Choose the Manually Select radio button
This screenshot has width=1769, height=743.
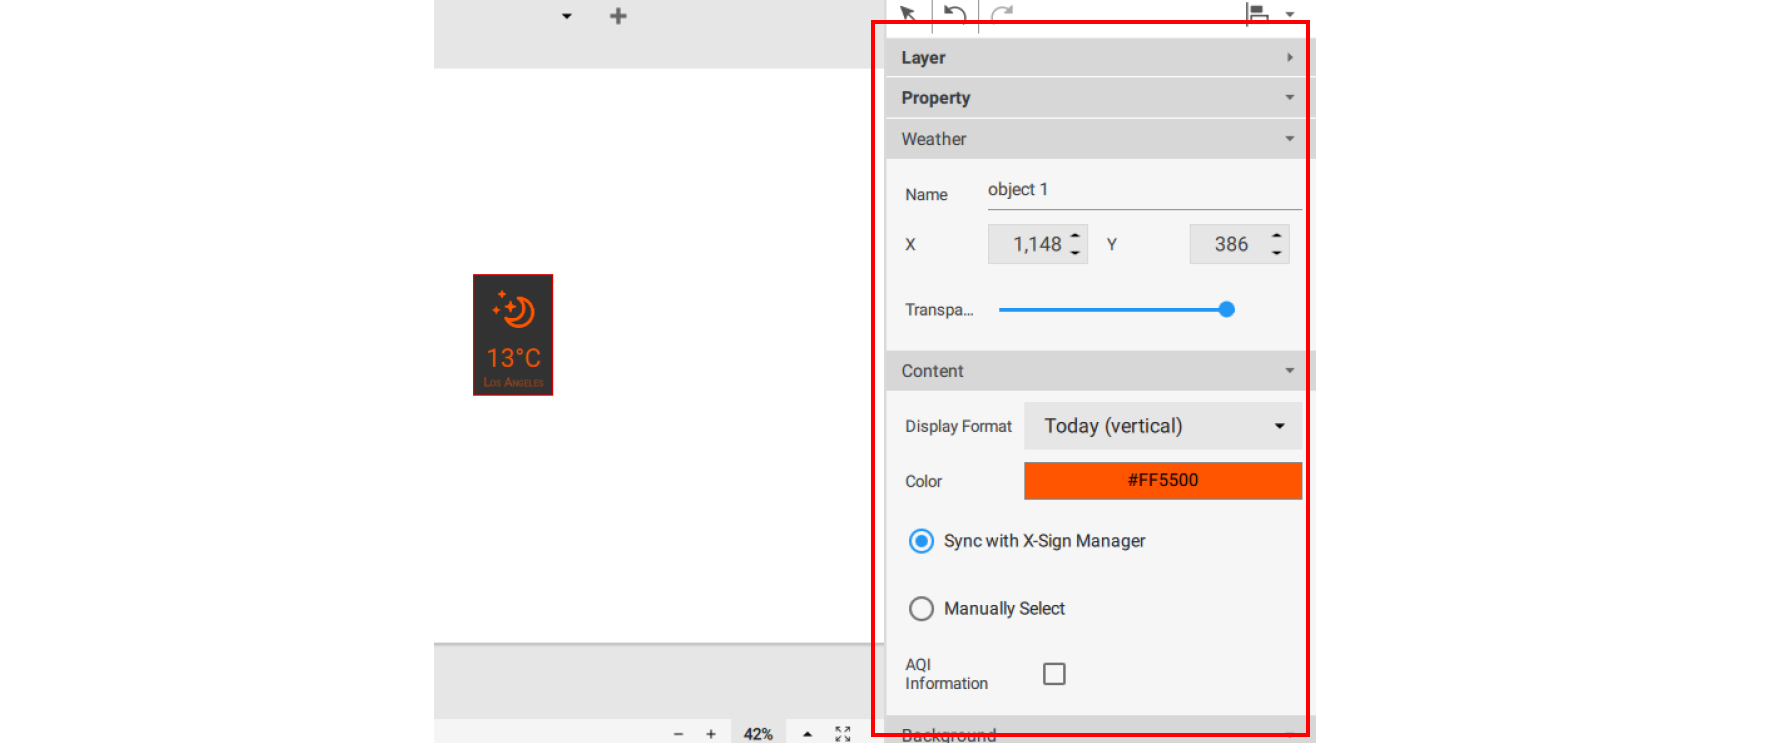[x=921, y=609]
